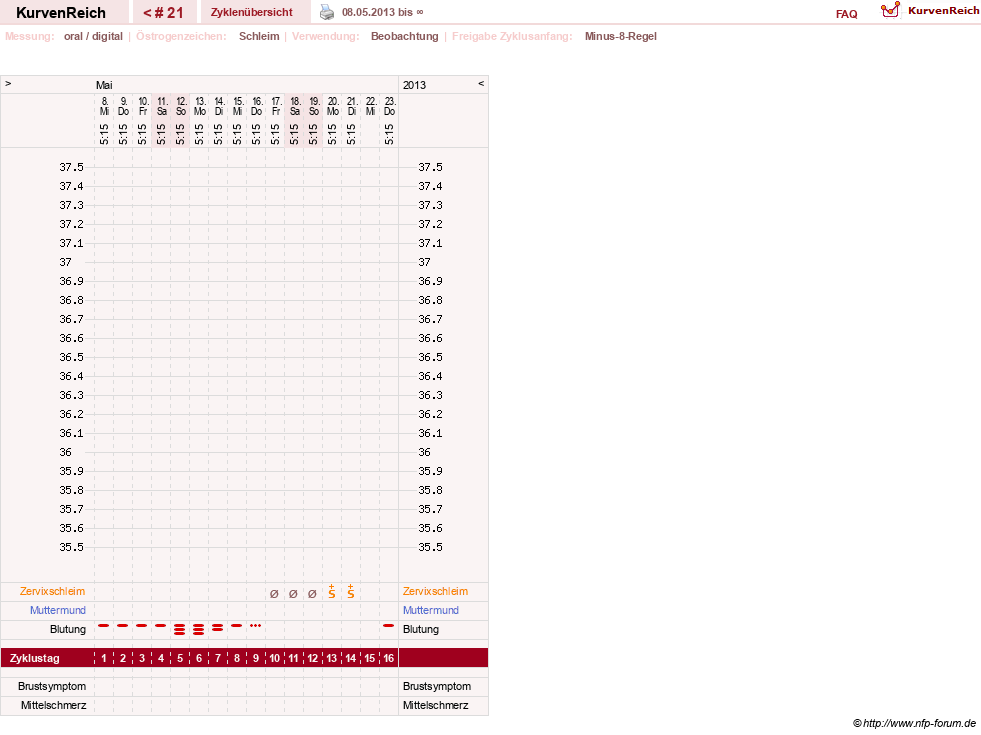Click the medium bleeding mark on day 7

coord(218,627)
